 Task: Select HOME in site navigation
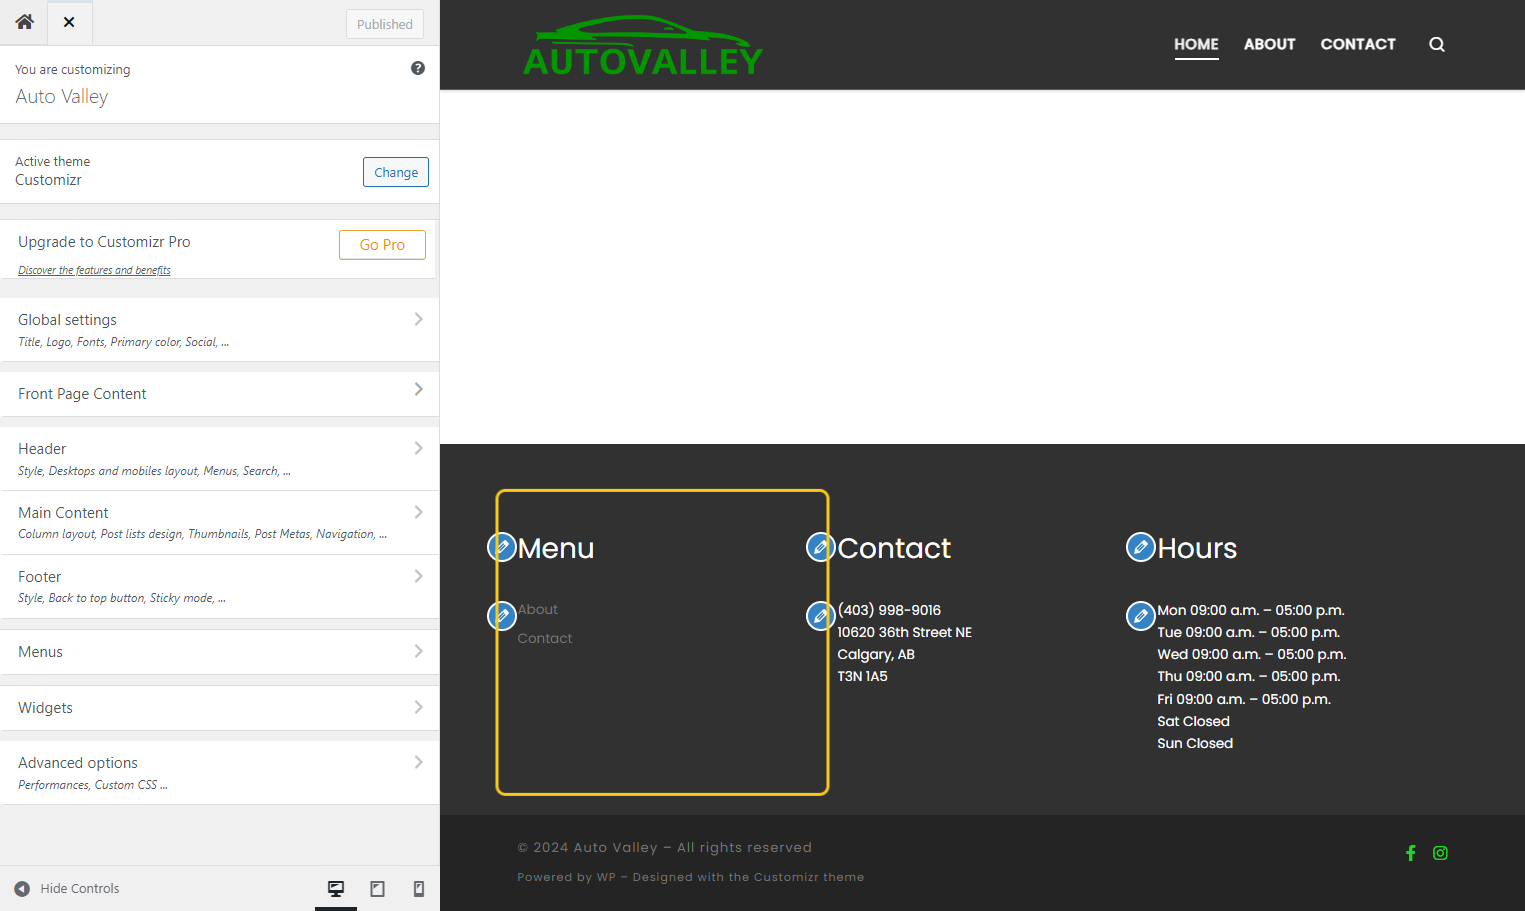1196,44
